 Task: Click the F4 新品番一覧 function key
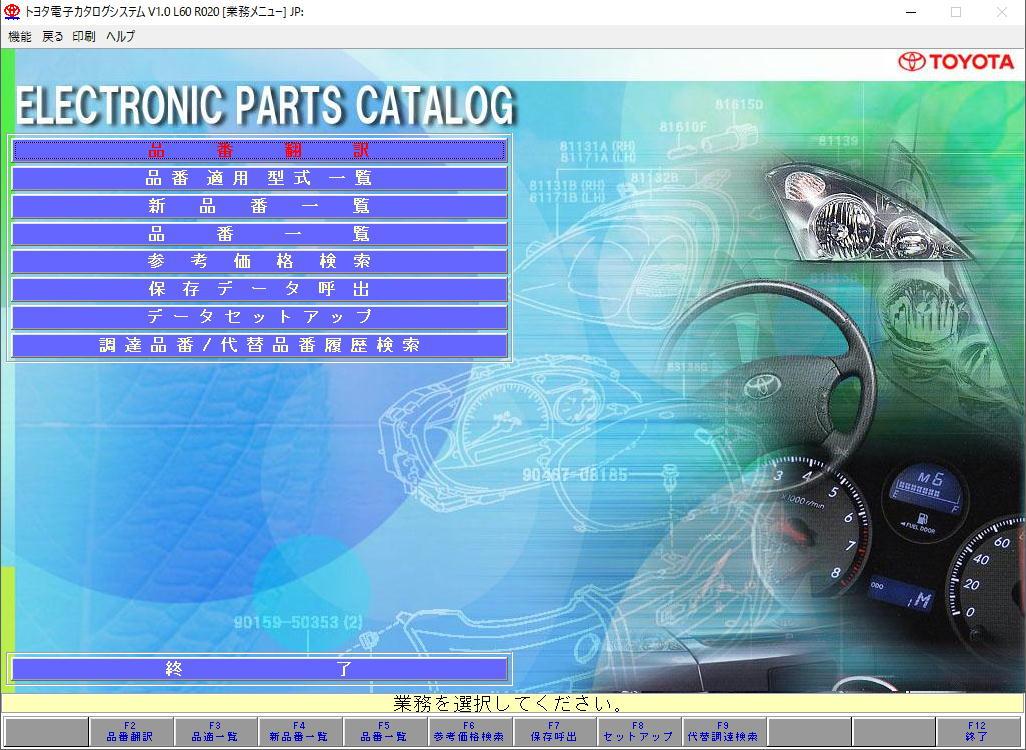coord(300,732)
